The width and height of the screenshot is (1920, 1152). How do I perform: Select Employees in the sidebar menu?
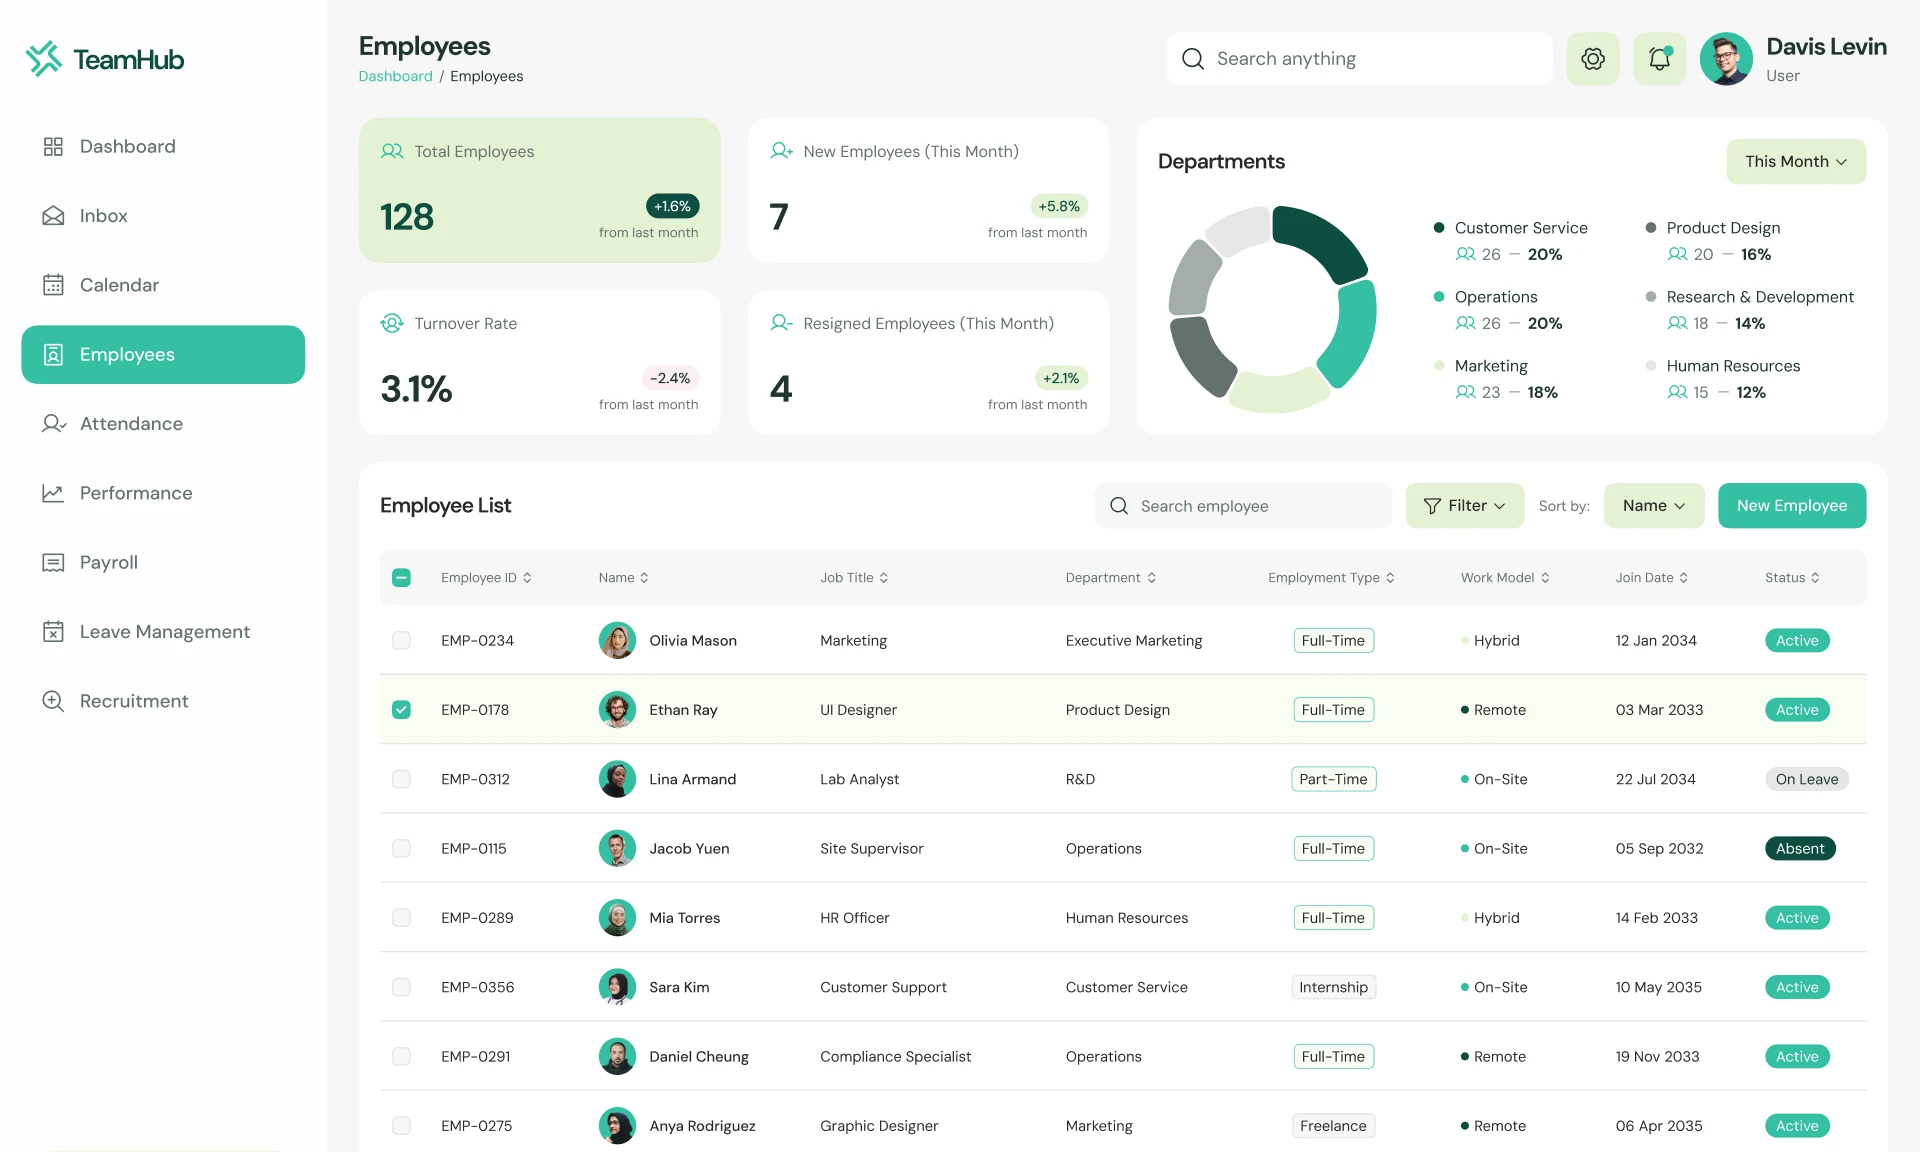click(x=127, y=354)
